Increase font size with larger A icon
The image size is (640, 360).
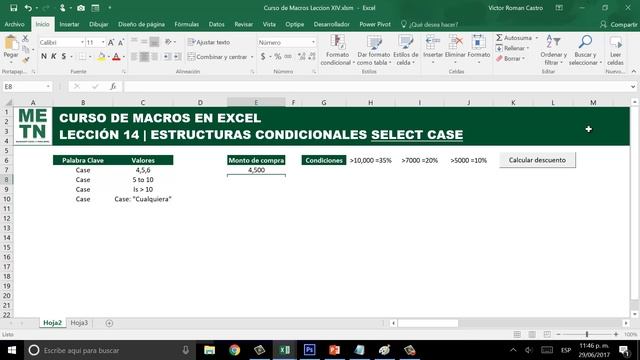[x=111, y=42]
